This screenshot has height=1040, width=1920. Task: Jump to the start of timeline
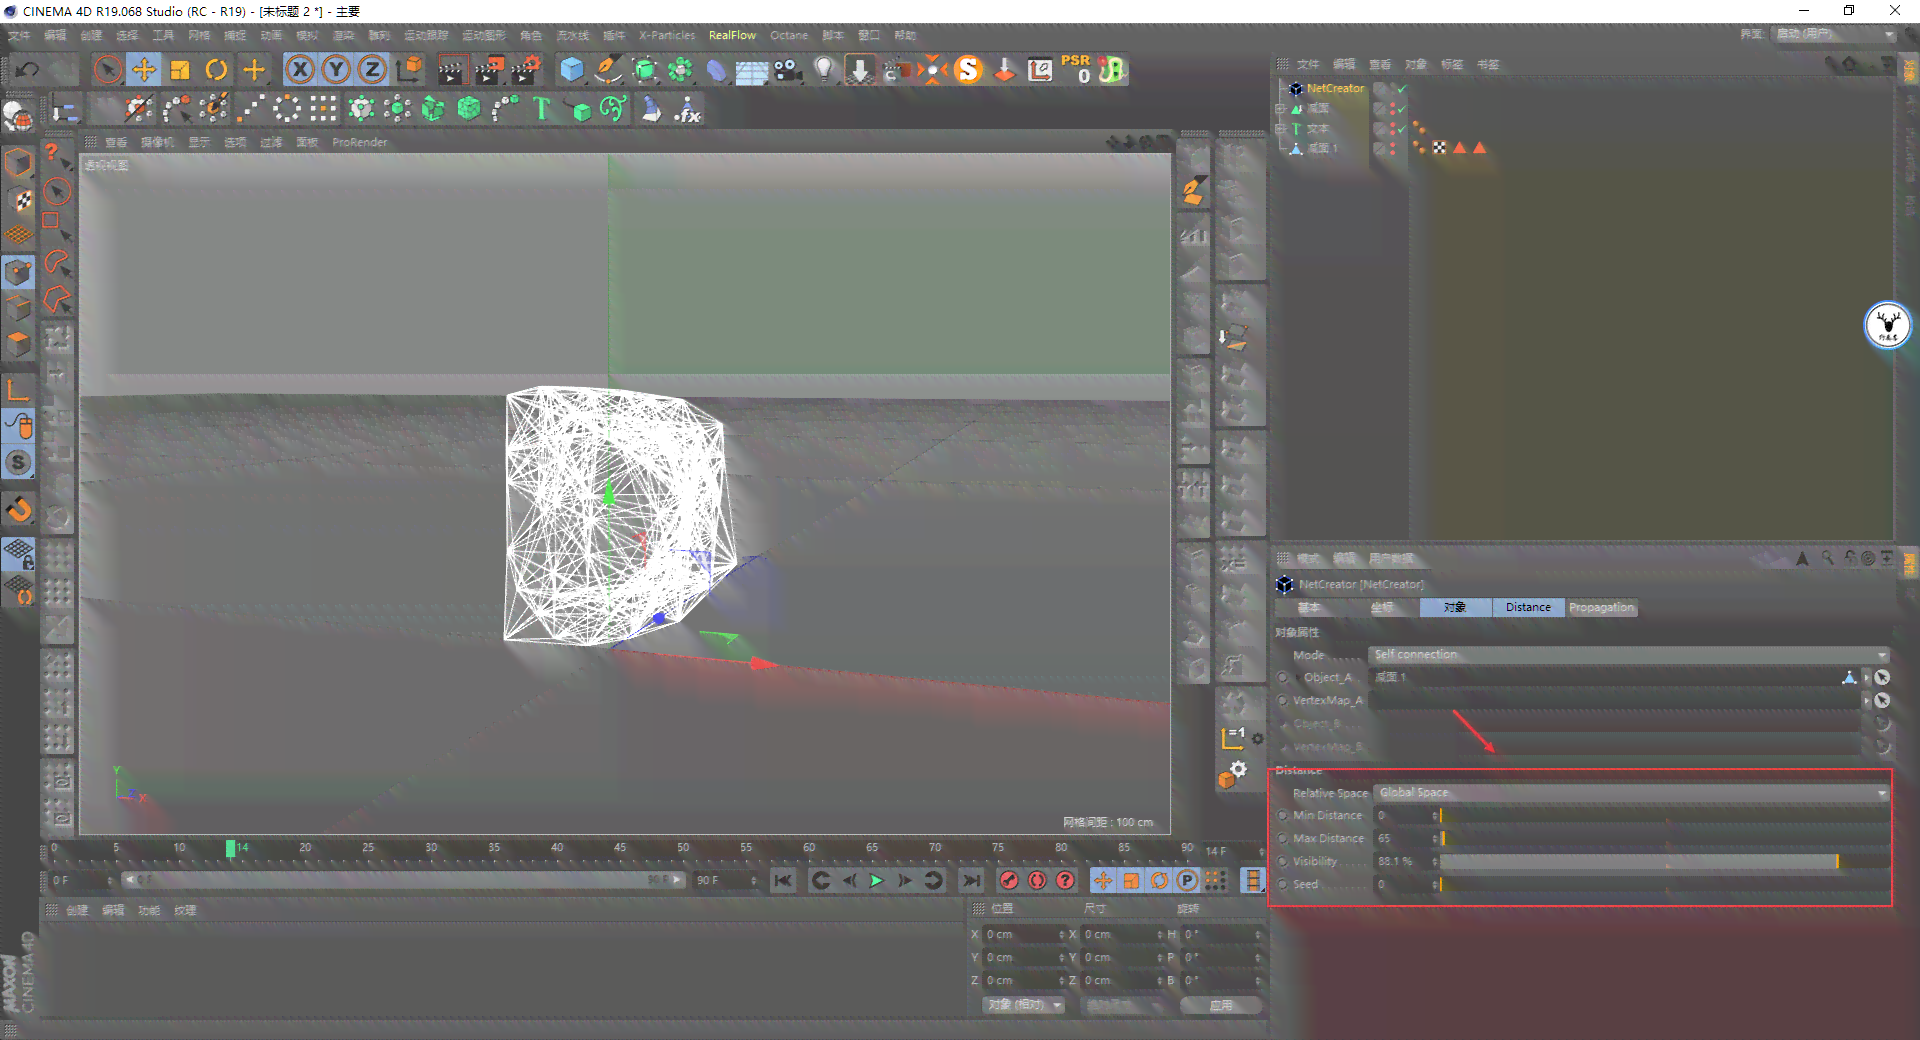(x=783, y=880)
